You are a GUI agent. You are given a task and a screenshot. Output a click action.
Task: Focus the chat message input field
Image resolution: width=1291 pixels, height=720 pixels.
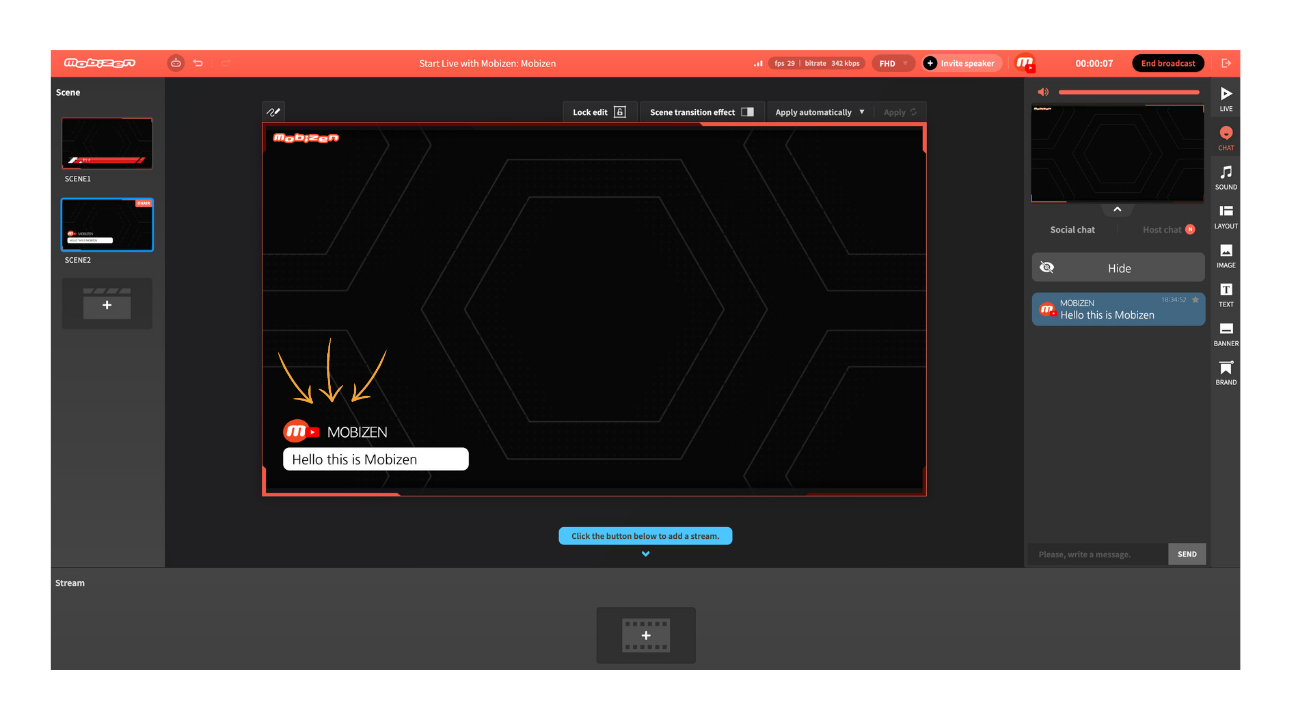click(1097, 554)
